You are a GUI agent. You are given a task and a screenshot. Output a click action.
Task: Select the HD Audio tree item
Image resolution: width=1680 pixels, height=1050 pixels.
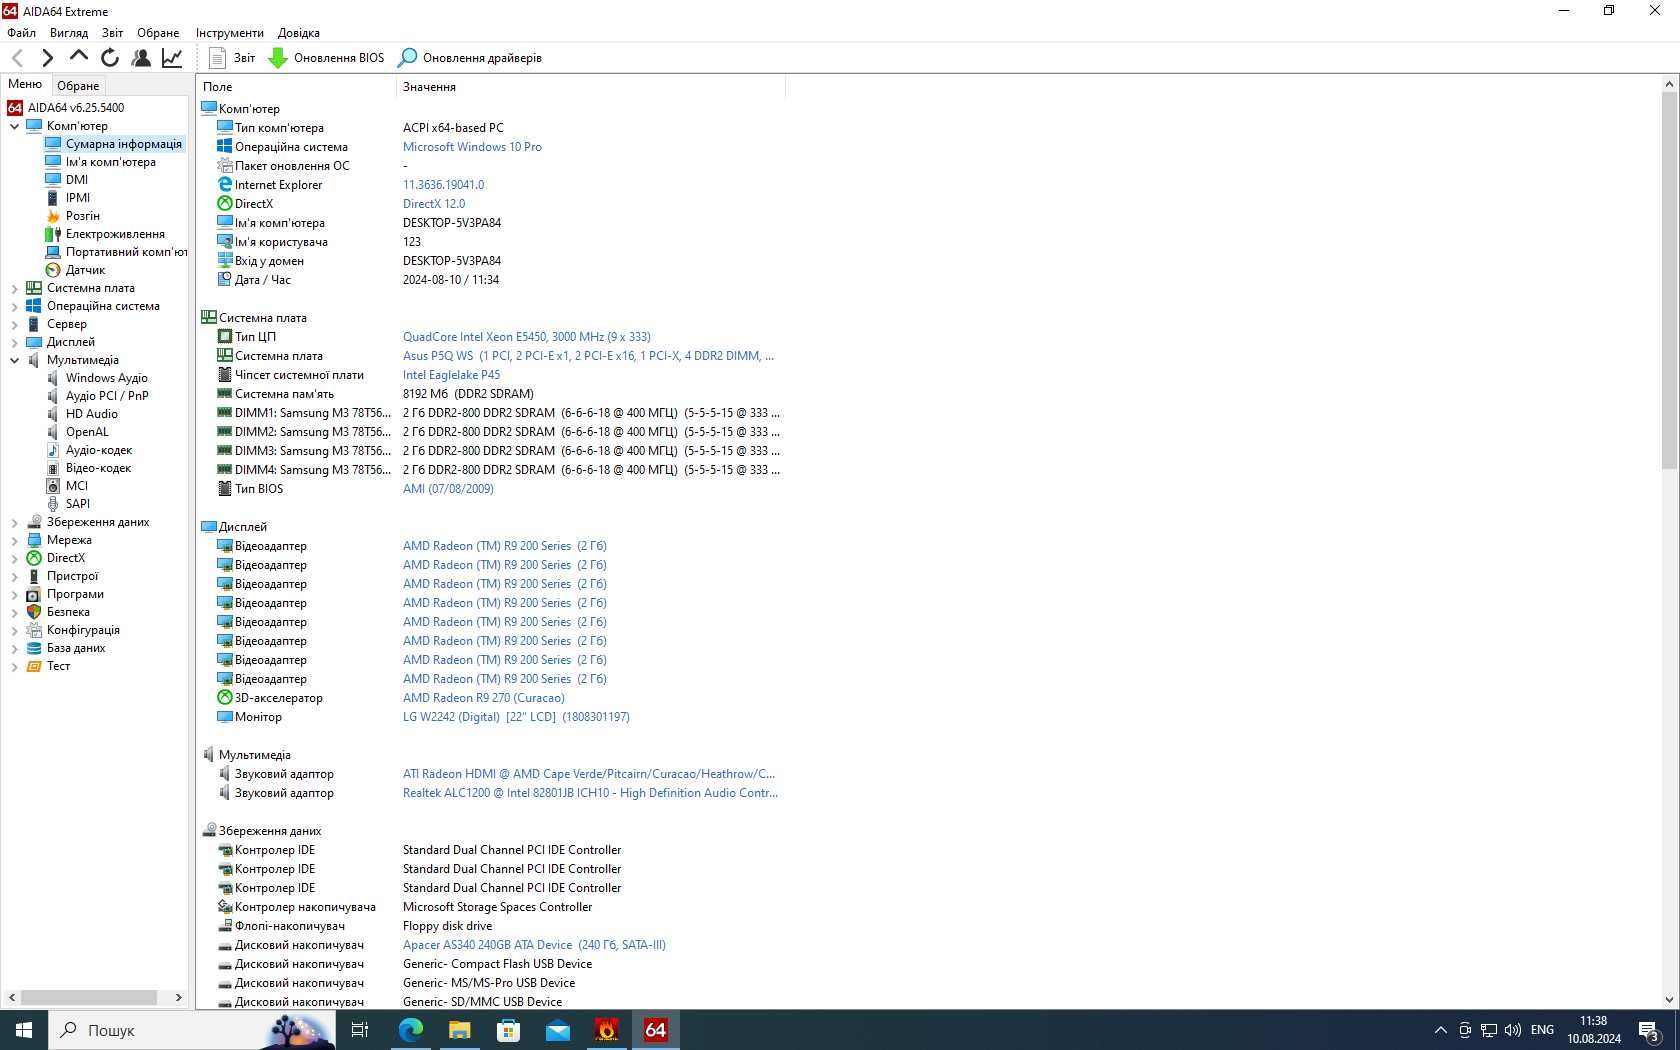coord(91,414)
